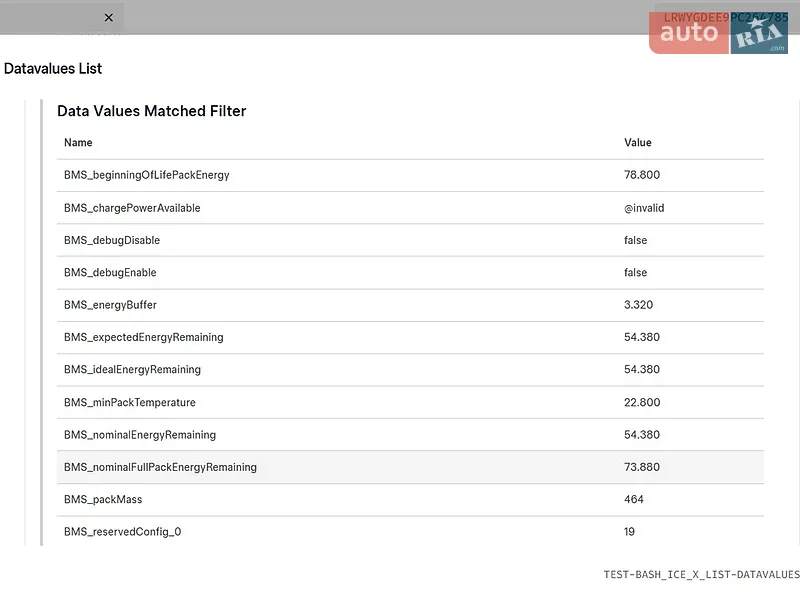Select the BMS_energyBuffer row

click(410, 305)
